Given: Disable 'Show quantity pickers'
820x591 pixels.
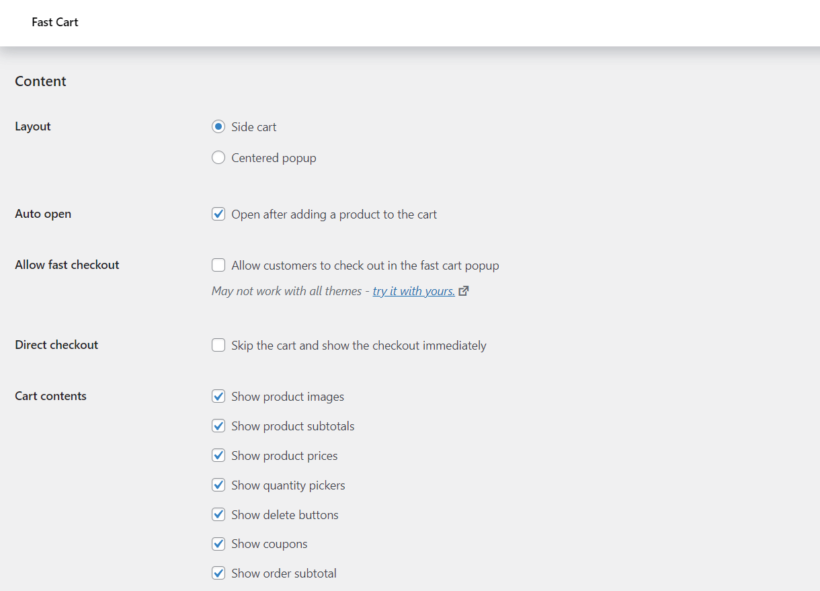Looking at the screenshot, I should 218,484.
